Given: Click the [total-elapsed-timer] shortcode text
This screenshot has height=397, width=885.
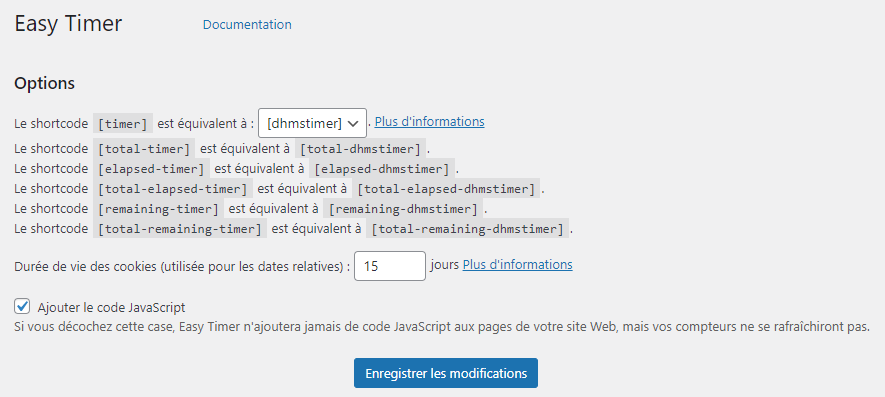Looking at the screenshot, I should 172,189.
